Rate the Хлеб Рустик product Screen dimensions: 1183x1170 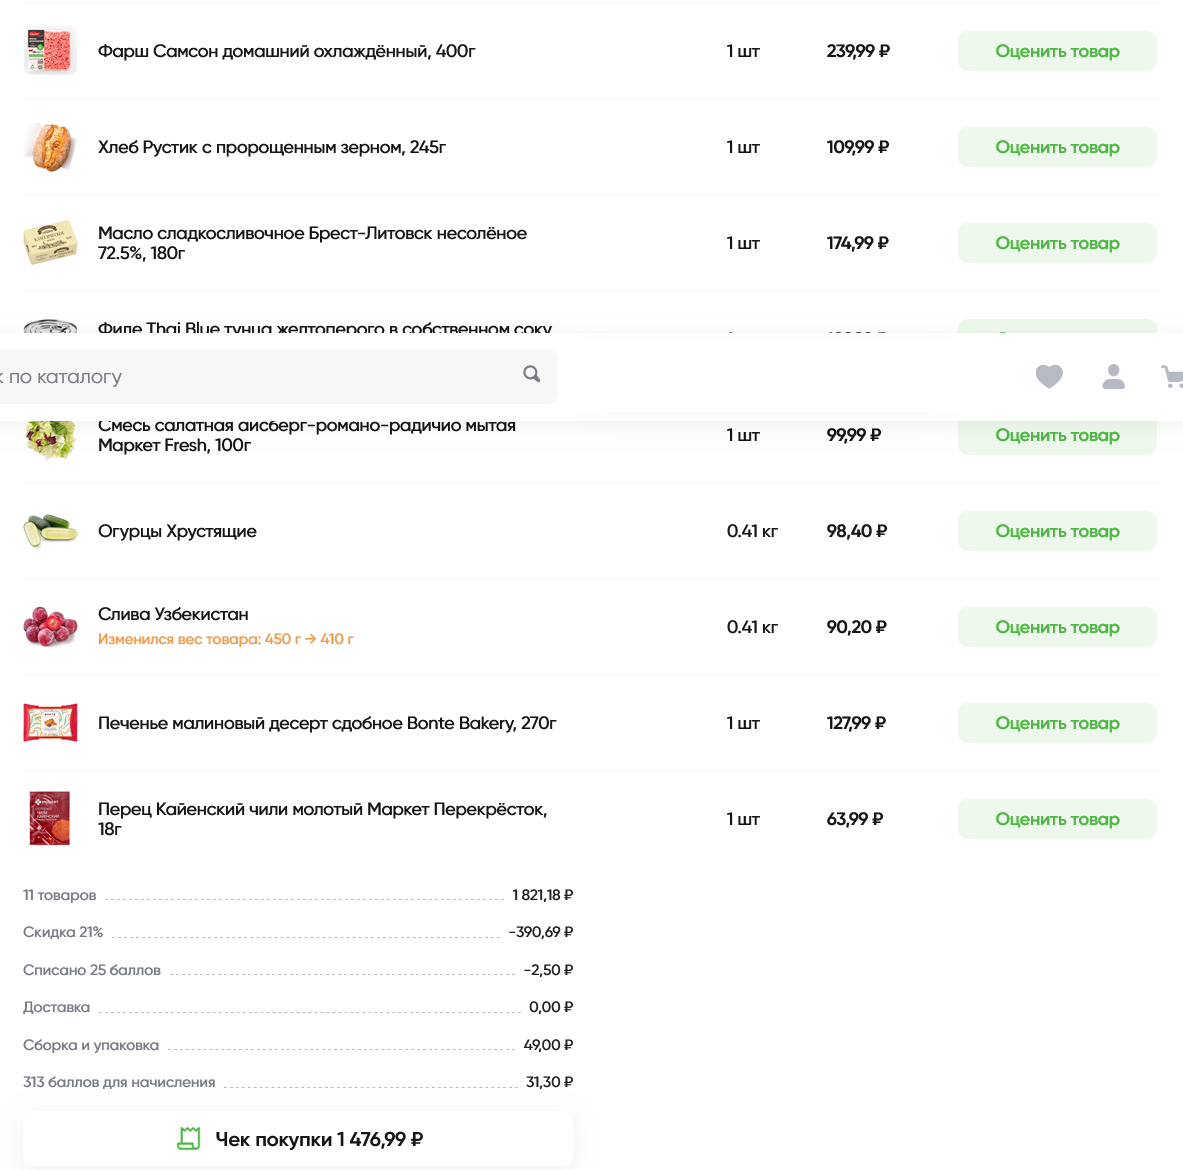tap(1057, 147)
